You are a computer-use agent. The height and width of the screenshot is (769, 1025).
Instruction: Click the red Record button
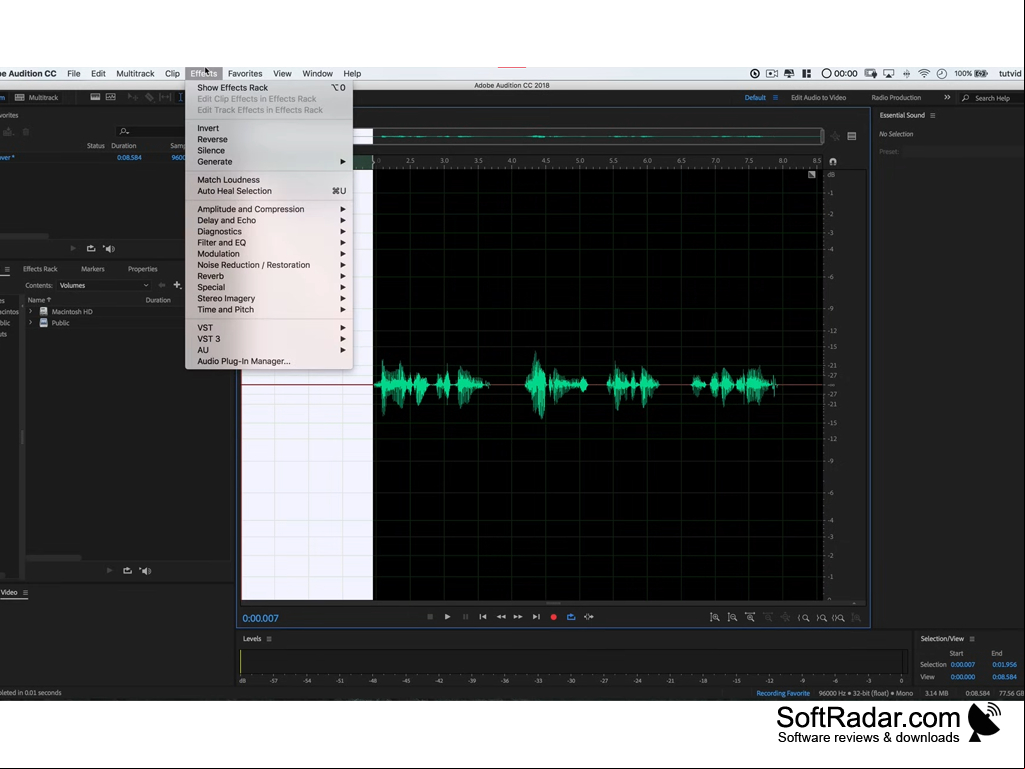pyautogui.click(x=554, y=617)
